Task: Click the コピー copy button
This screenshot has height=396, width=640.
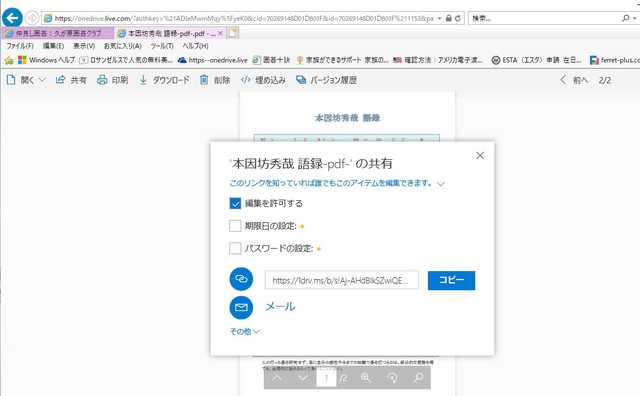Action: [451, 280]
